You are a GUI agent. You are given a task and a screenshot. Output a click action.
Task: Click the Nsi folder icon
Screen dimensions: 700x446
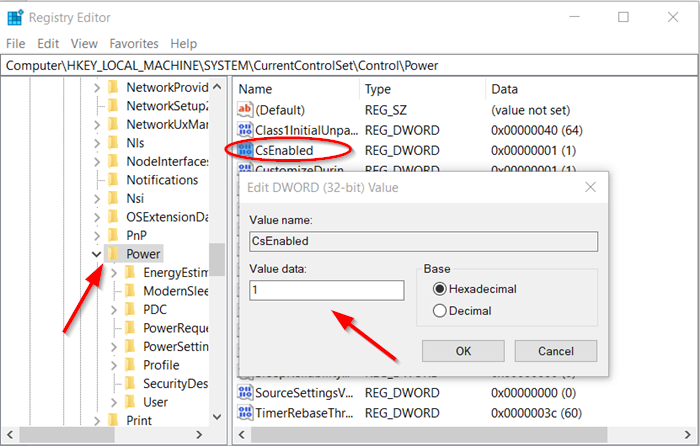tap(114, 198)
